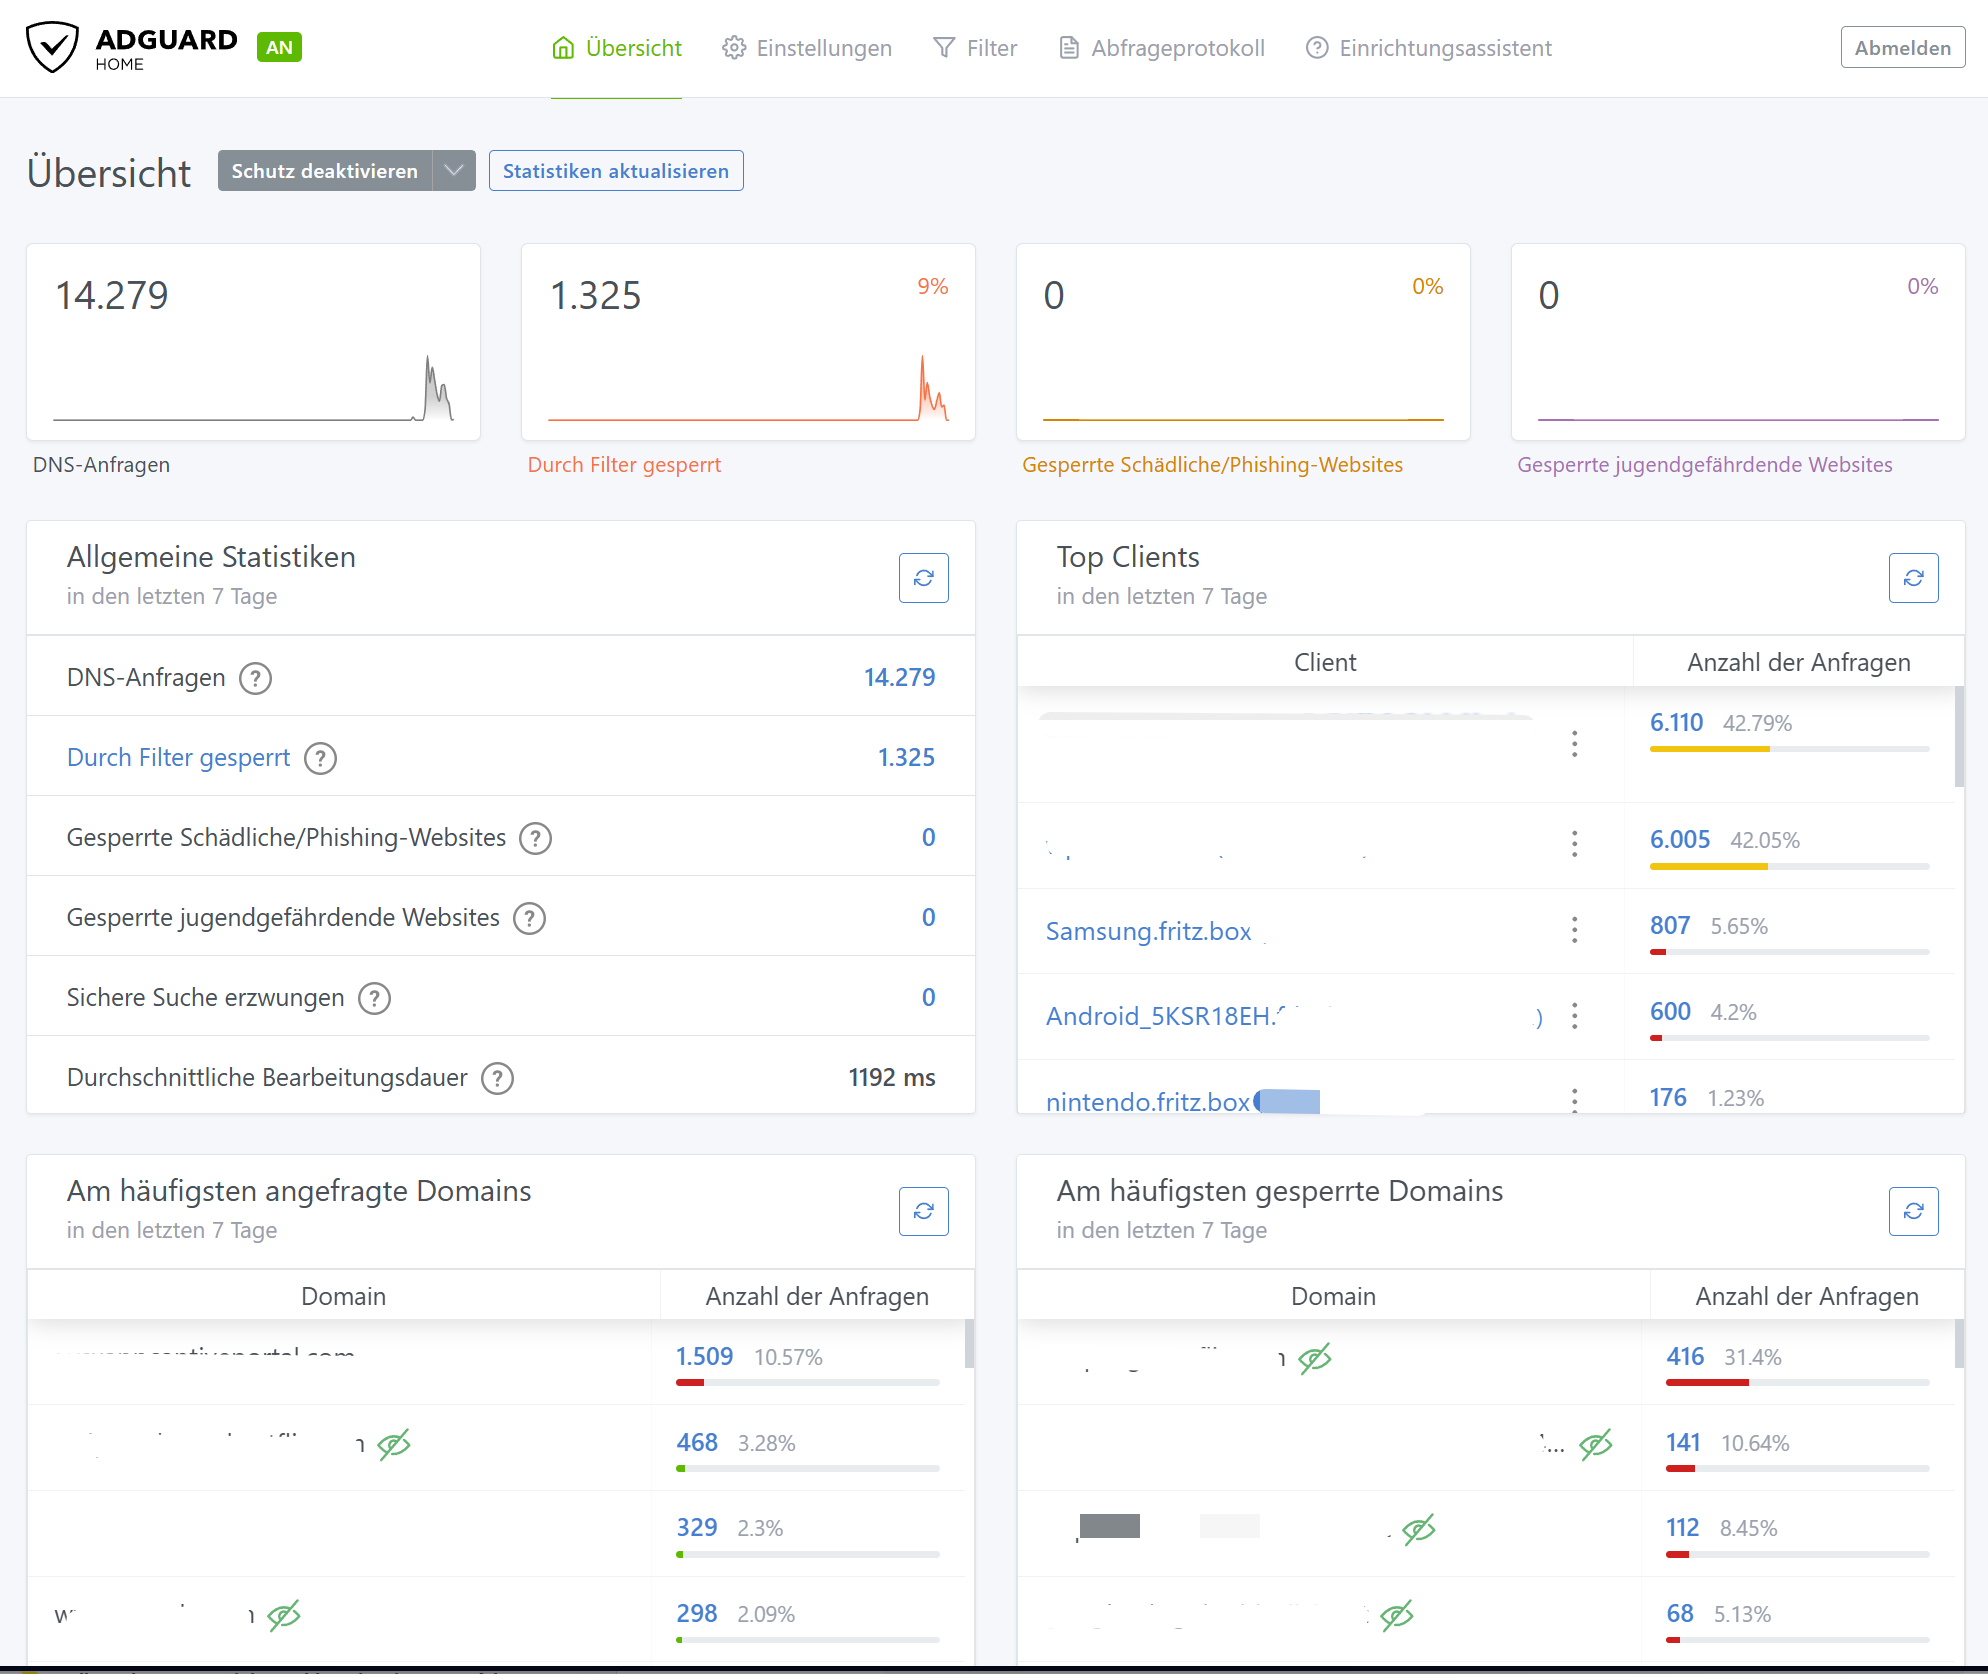Click the AdGuard Home shield logo
This screenshot has width=1988, height=1674.
[52, 47]
